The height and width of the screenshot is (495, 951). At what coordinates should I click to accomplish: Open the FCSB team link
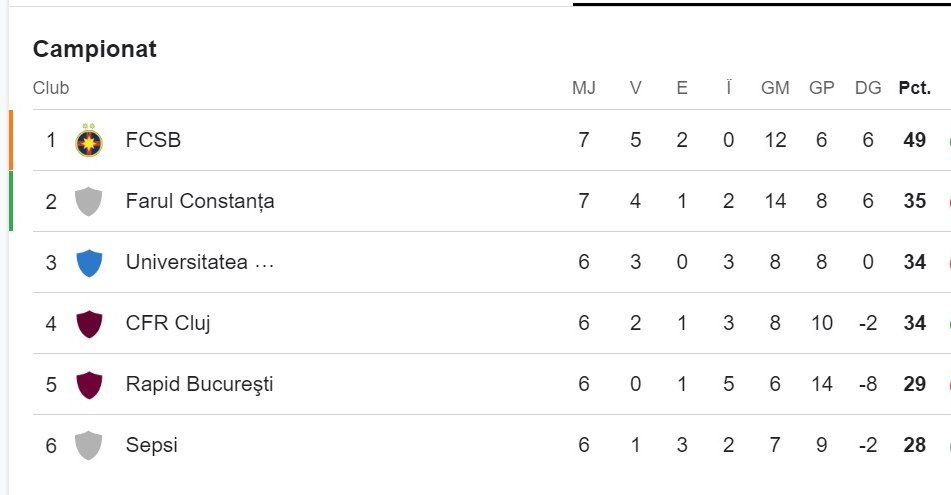(153, 140)
